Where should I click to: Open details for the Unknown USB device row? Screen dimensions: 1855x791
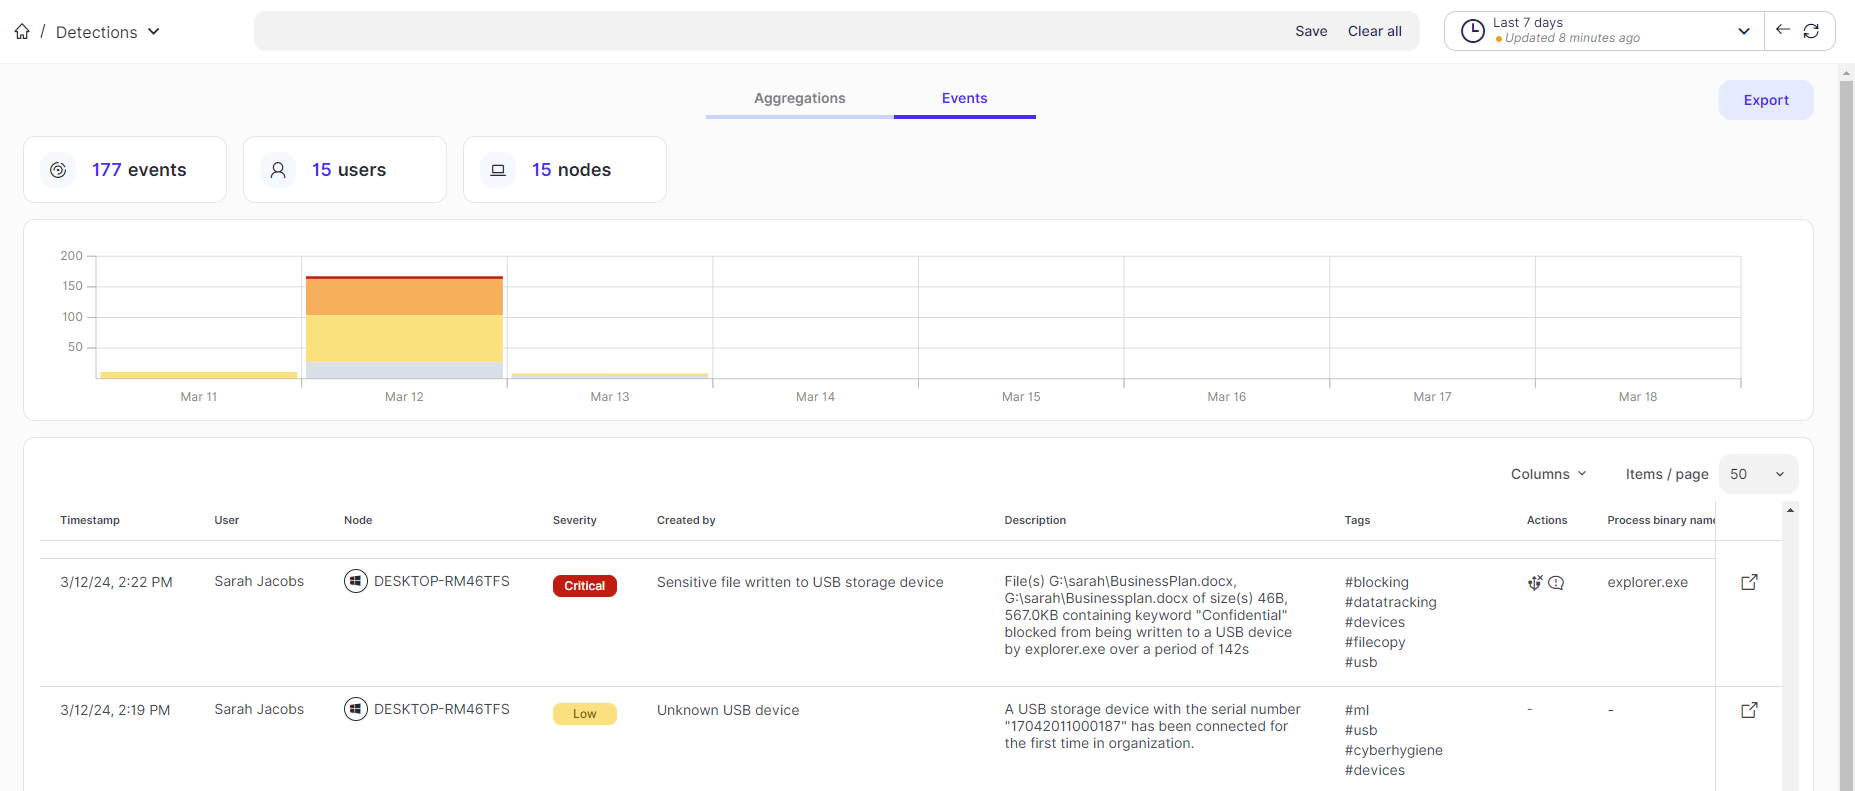tap(1749, 710)
